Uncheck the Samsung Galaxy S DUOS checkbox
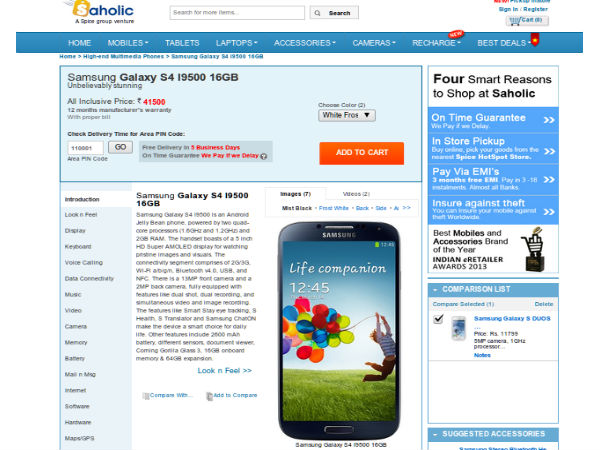 [438, 319]
